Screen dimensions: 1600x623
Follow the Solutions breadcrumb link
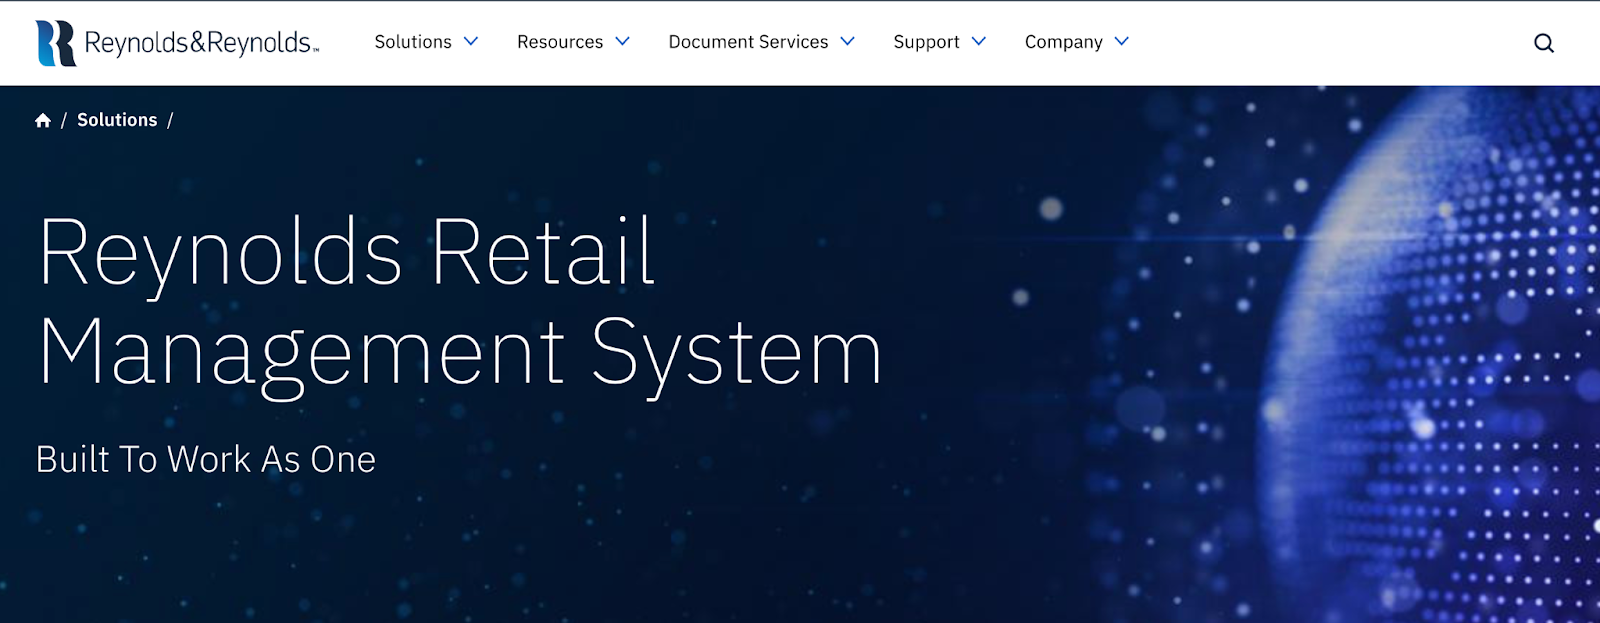tap(117, 120)
